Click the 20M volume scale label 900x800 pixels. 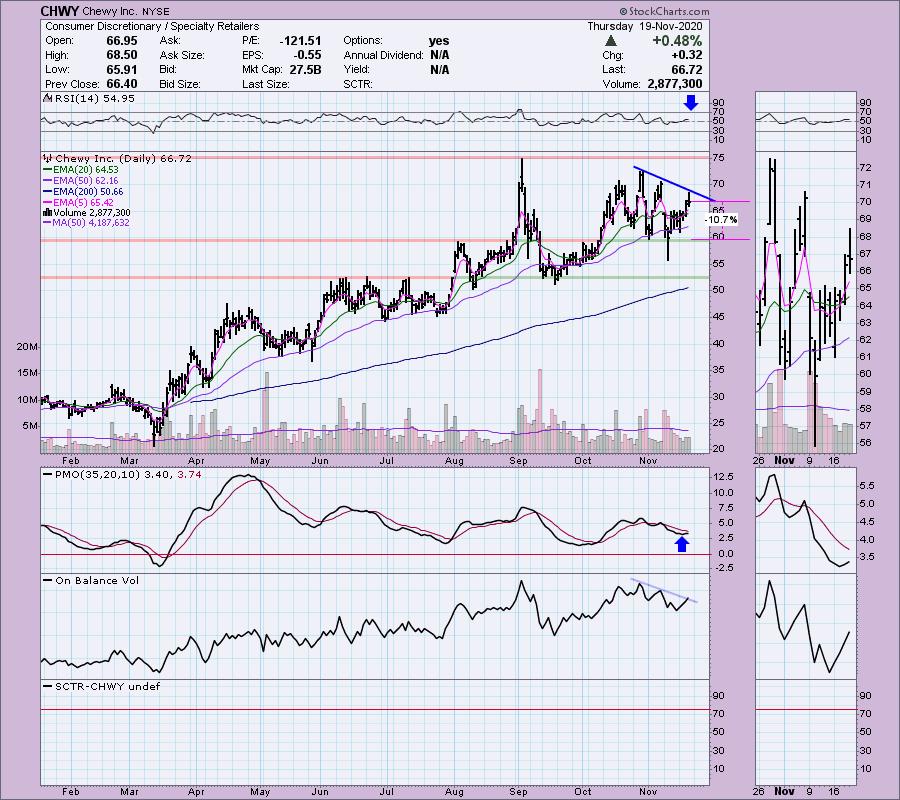(28, 347)
